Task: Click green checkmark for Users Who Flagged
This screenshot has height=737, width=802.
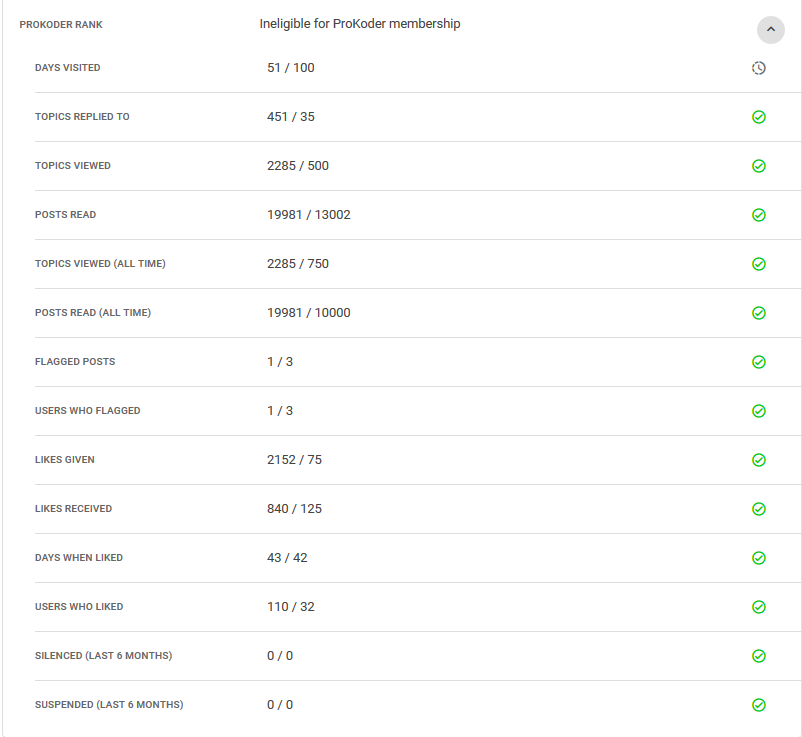Action: point(759,411)
